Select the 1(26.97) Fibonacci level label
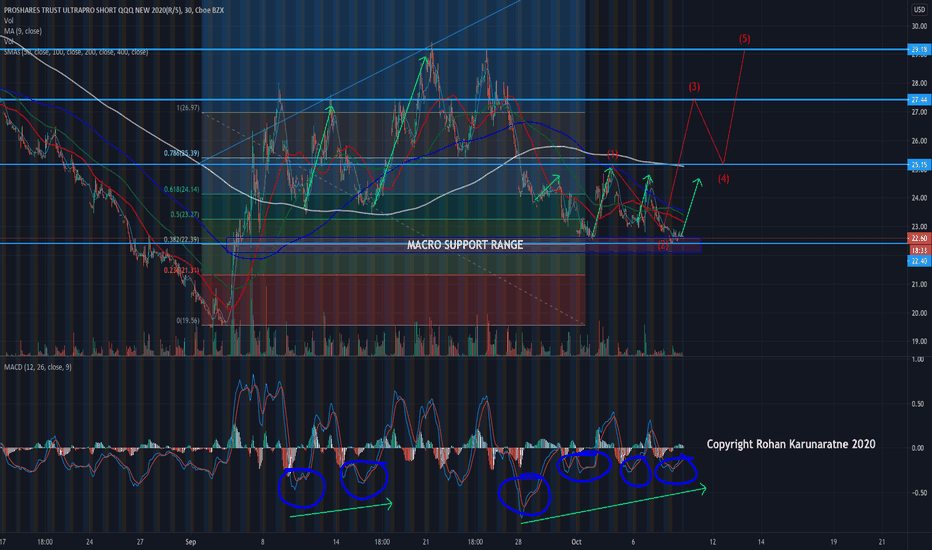Image resolution: width=932 pixels, height=550 pixels. 188,108
